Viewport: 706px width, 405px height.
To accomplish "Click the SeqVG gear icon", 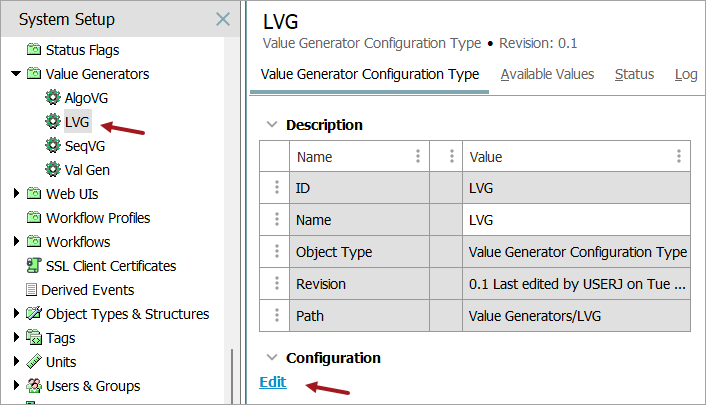I will (53, 145).
